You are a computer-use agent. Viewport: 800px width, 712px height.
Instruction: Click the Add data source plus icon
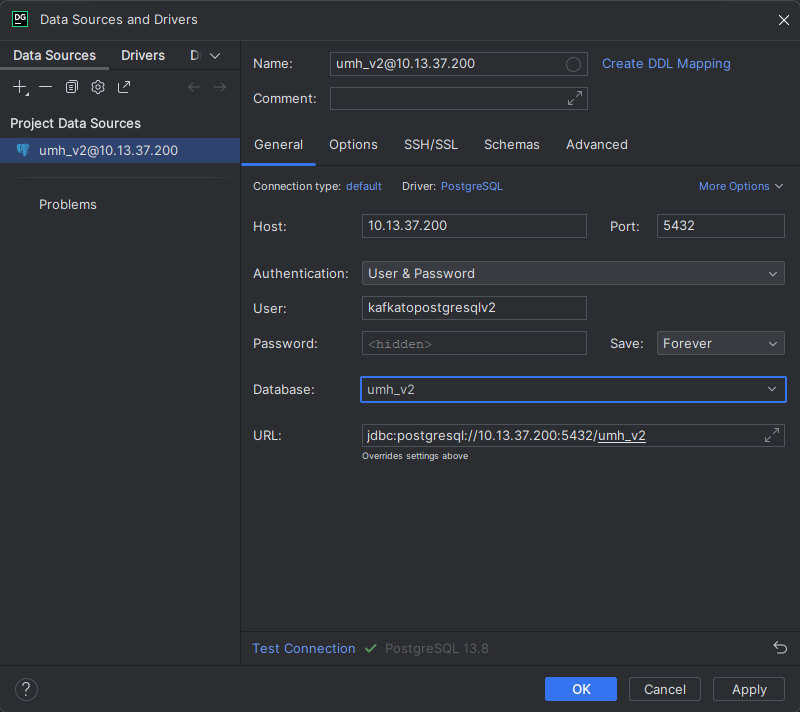pos(20,87)
